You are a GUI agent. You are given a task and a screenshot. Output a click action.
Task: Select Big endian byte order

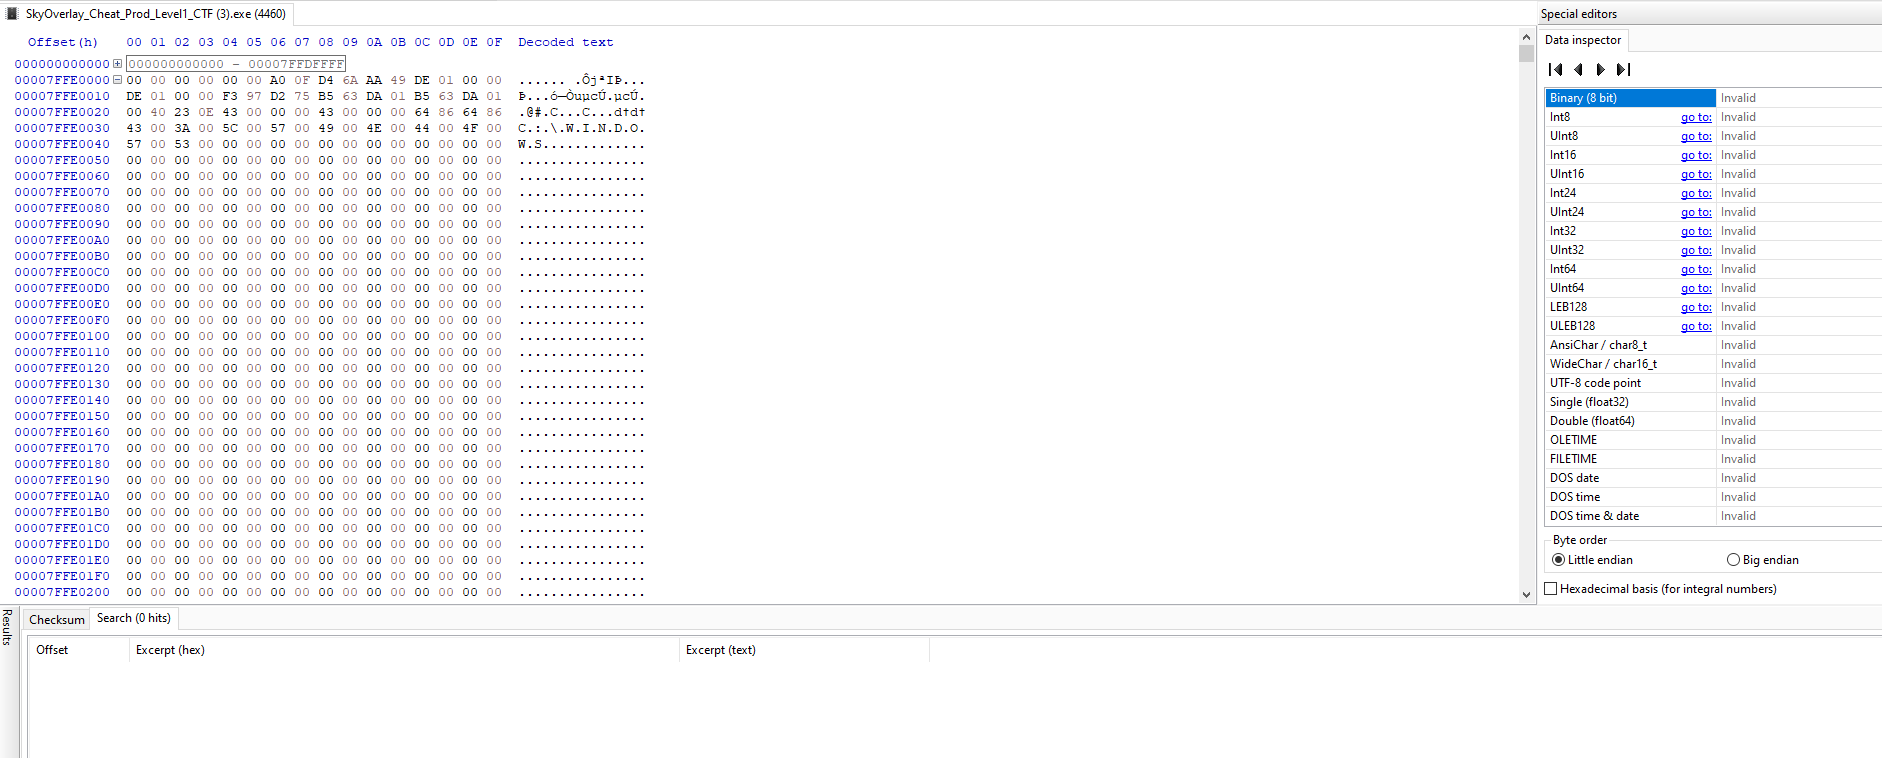pos(1733,560)
